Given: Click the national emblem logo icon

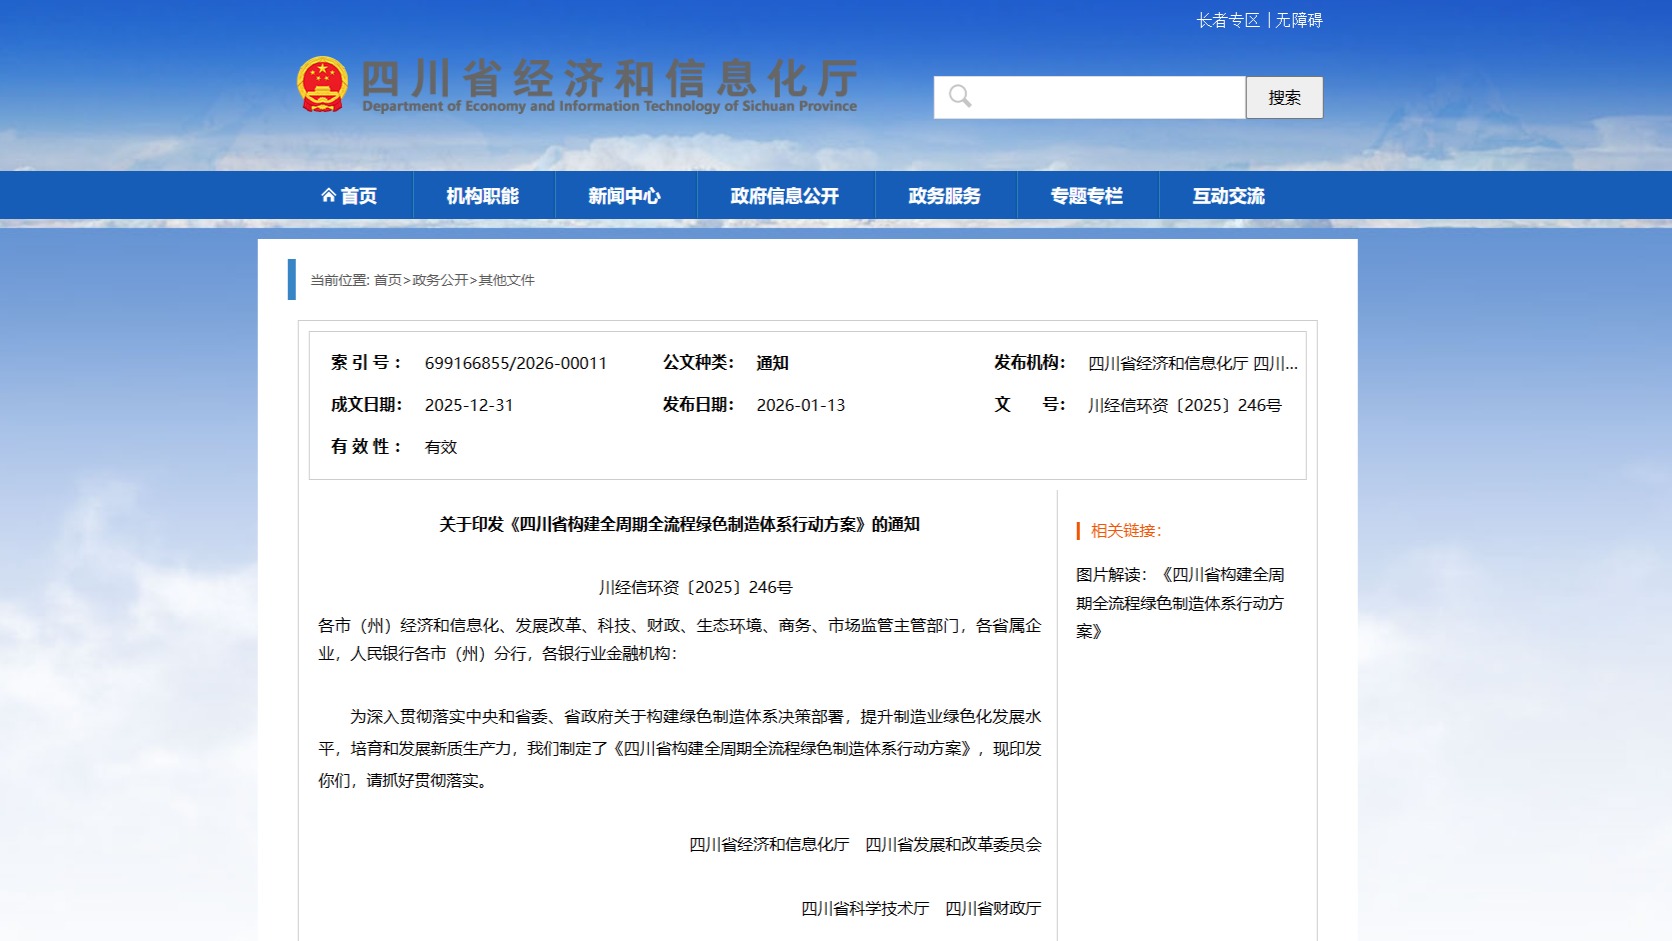Looking at the screenshot, I should coord(322,84).
